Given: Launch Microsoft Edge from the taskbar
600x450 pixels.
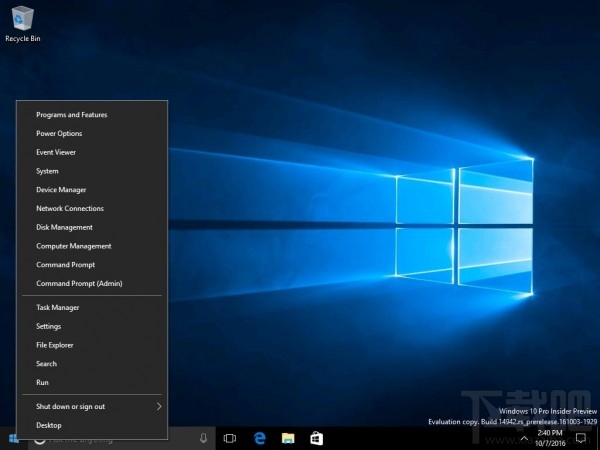Looking at the screenshot, I should click(259, 438).
